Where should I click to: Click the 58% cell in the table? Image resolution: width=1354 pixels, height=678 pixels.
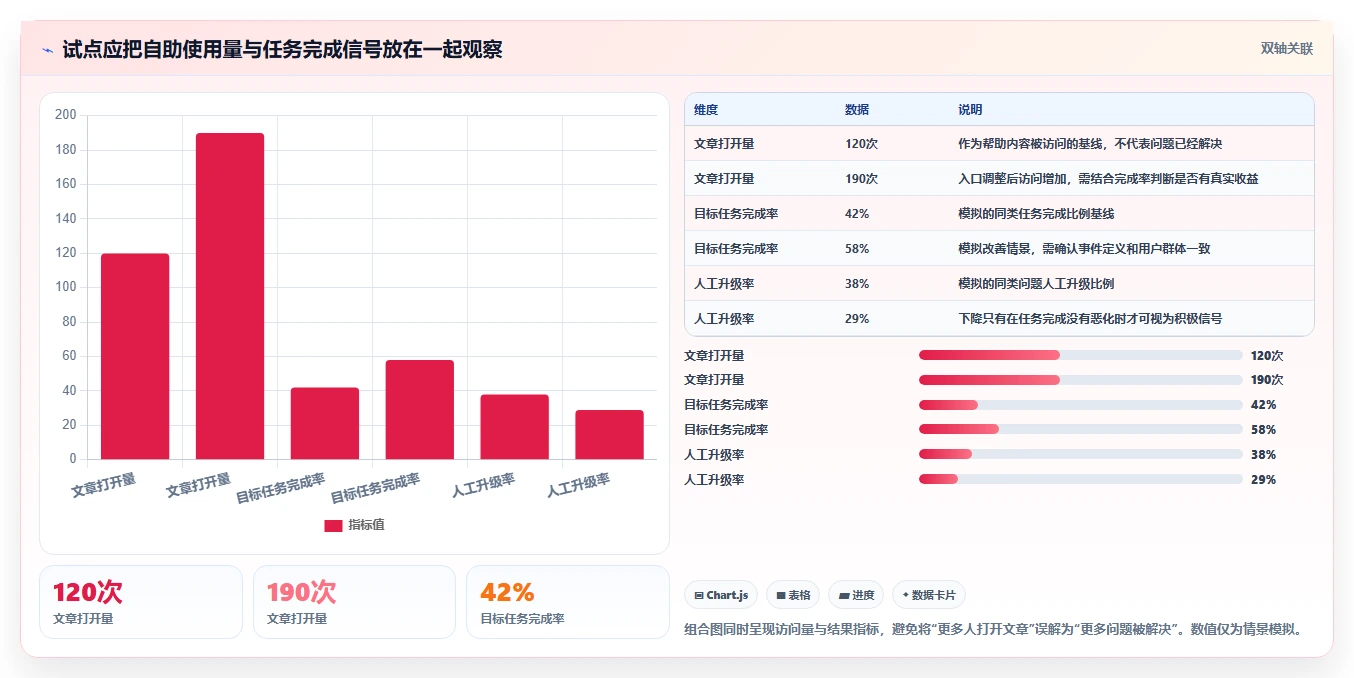857,249
